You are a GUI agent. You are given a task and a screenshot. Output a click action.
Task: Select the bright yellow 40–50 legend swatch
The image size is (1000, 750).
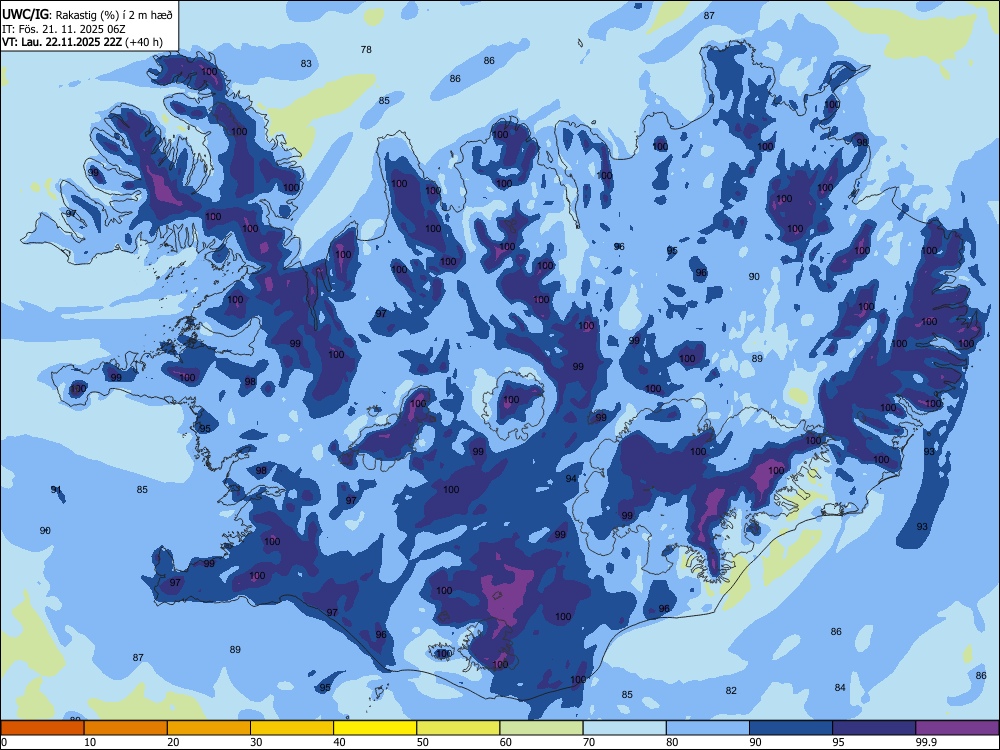click(x=375, y=728)
